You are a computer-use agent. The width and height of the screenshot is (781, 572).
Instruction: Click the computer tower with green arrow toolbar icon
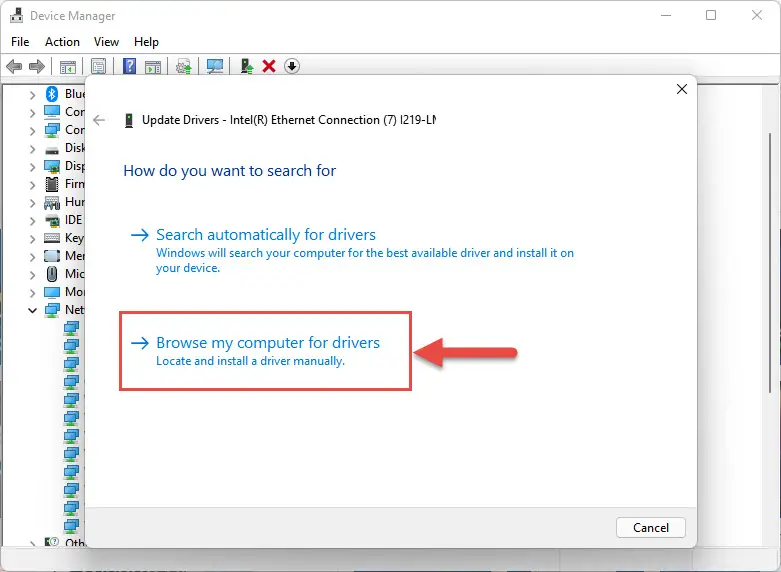[x=247, y=66]
